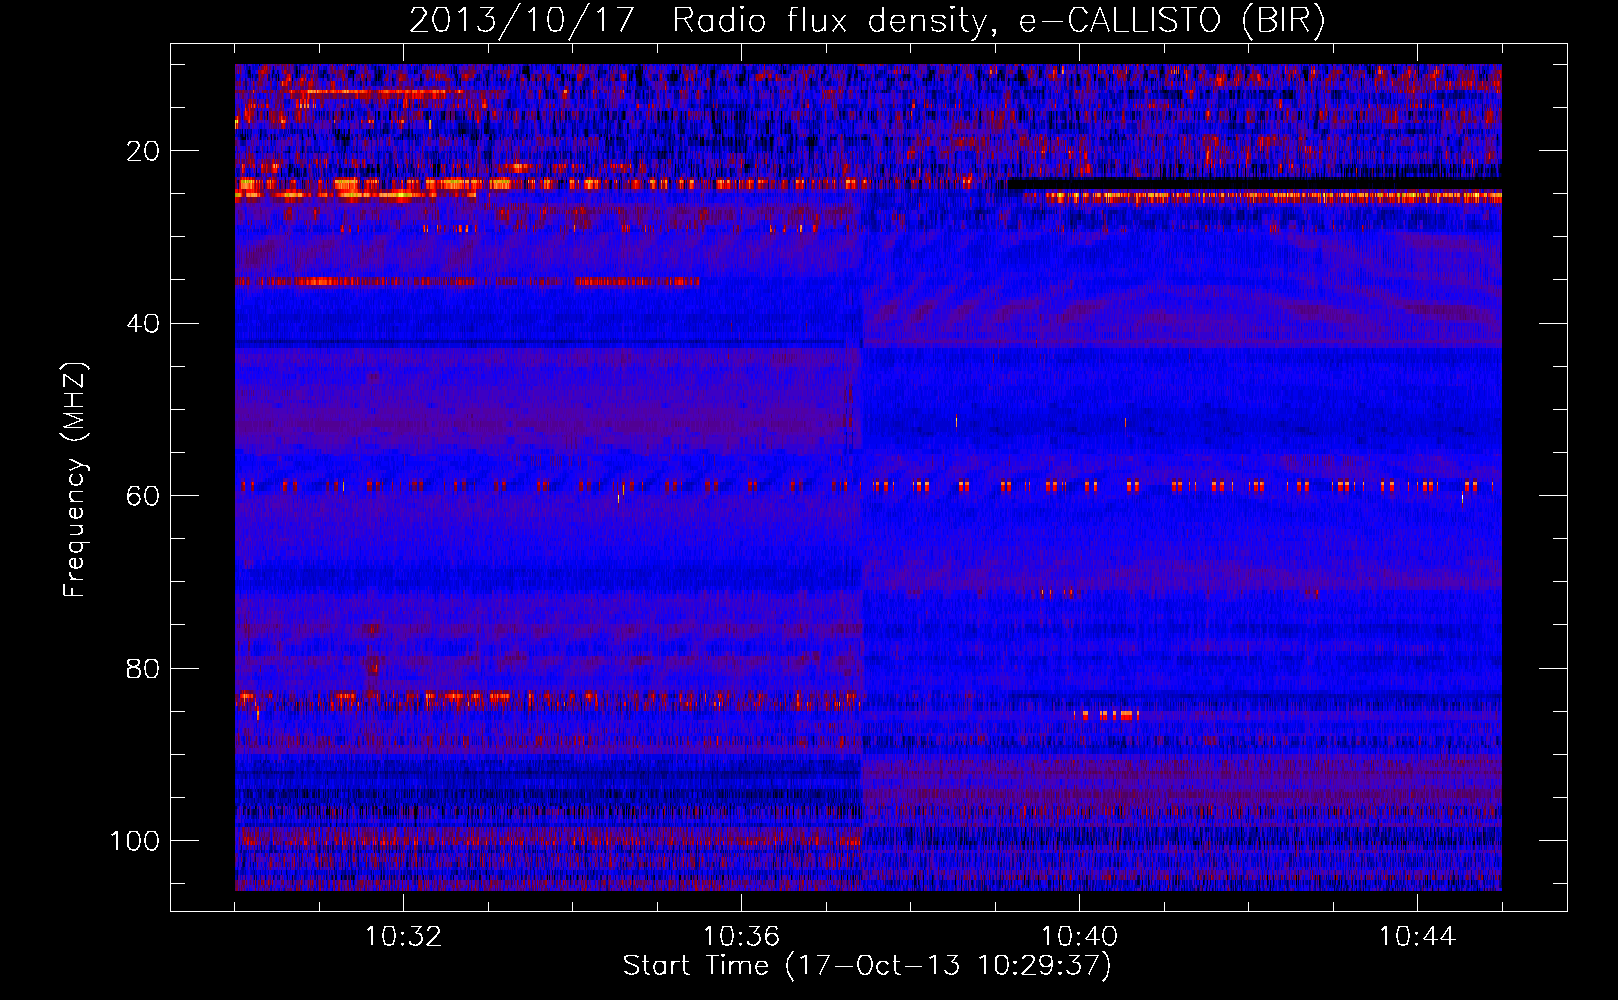1618x1000 pixels.
Task: Click the 80 MHz frequency tick label
Action: tap(144, 668)
